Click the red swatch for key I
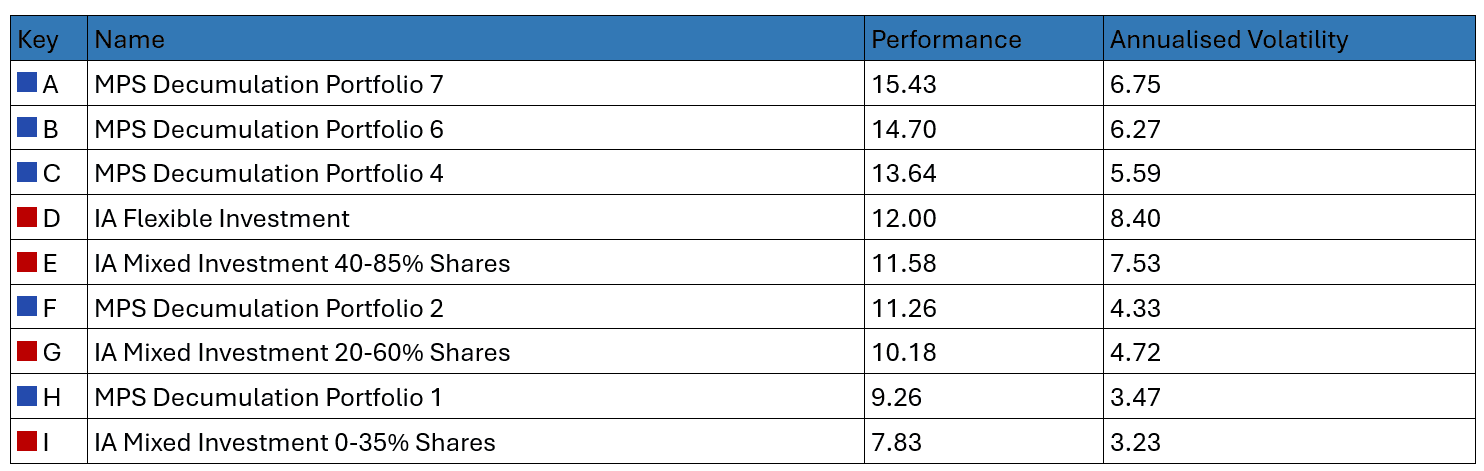This screenshot has width=1484, height=471. point(27,440)
